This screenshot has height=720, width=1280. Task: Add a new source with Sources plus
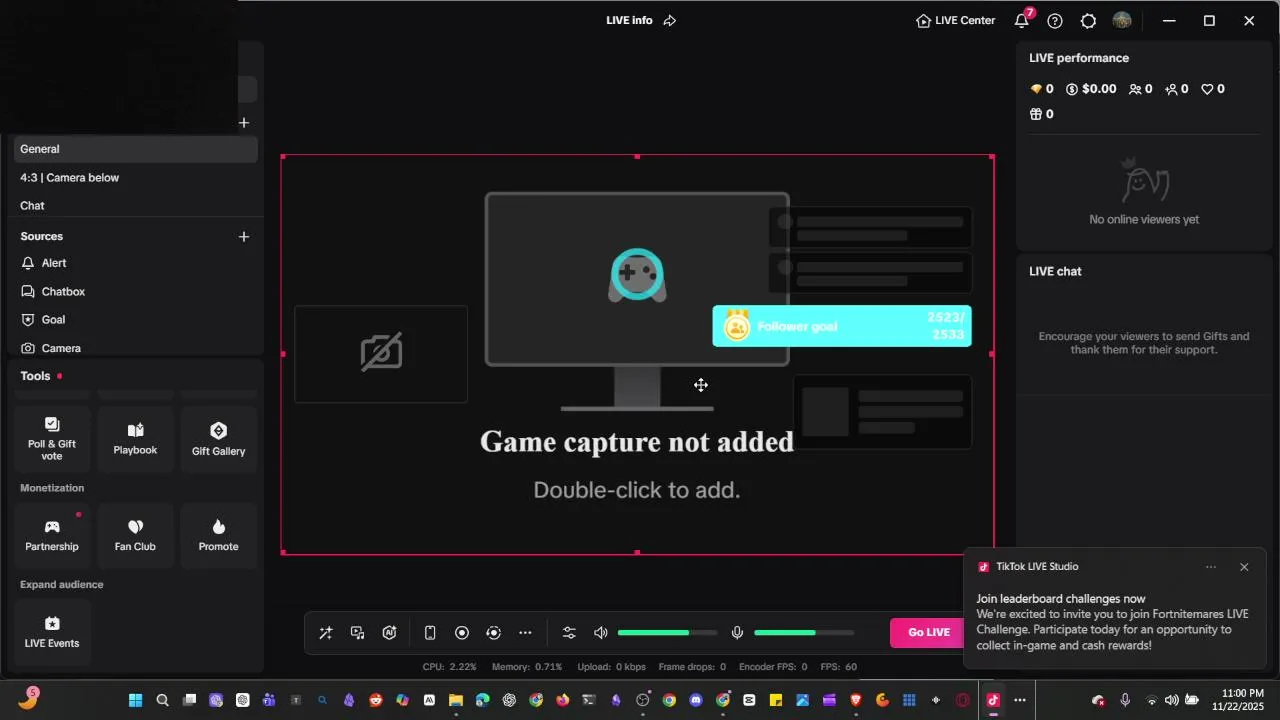click(x=243, y=237)
